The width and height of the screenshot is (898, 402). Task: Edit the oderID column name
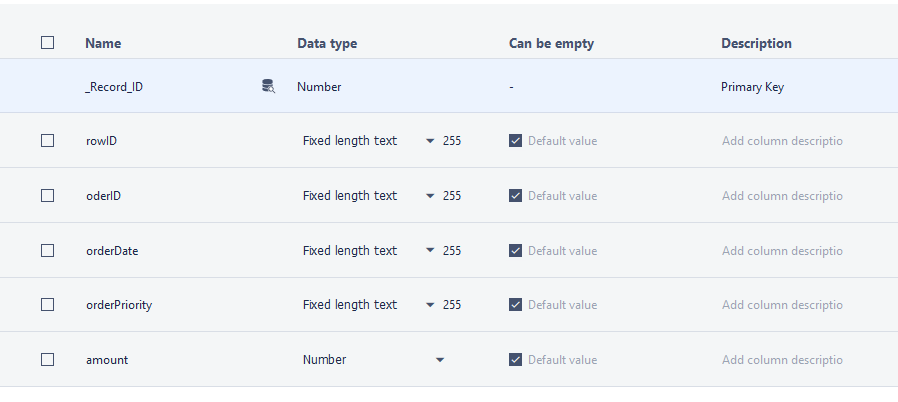pos(104,196)
